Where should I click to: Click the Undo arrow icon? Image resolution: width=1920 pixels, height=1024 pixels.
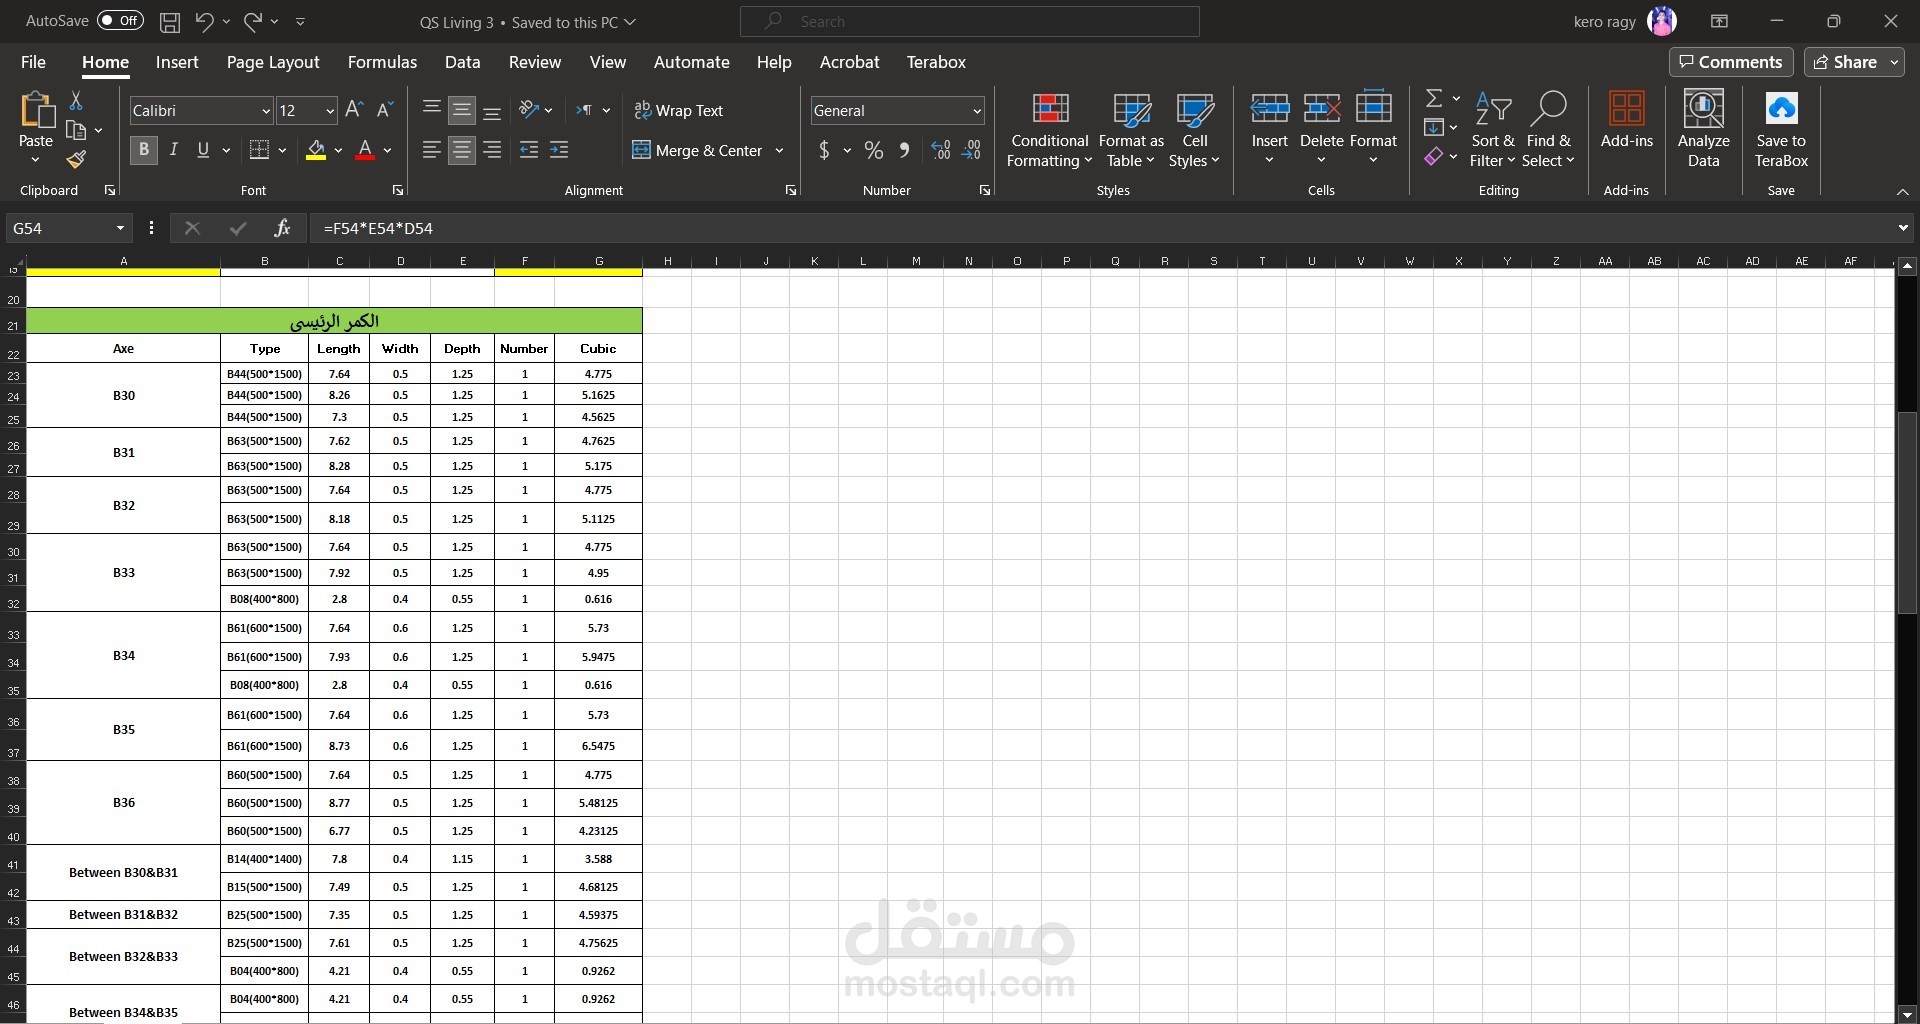coord(204,21)
